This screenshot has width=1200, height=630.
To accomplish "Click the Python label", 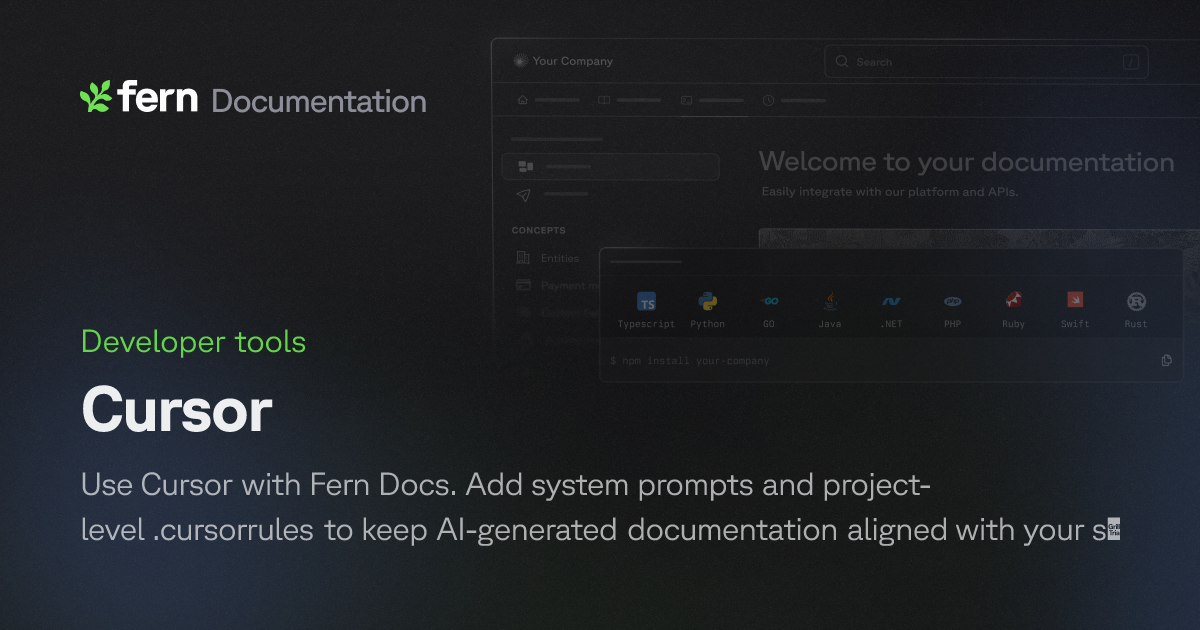I will click(708, 324).
